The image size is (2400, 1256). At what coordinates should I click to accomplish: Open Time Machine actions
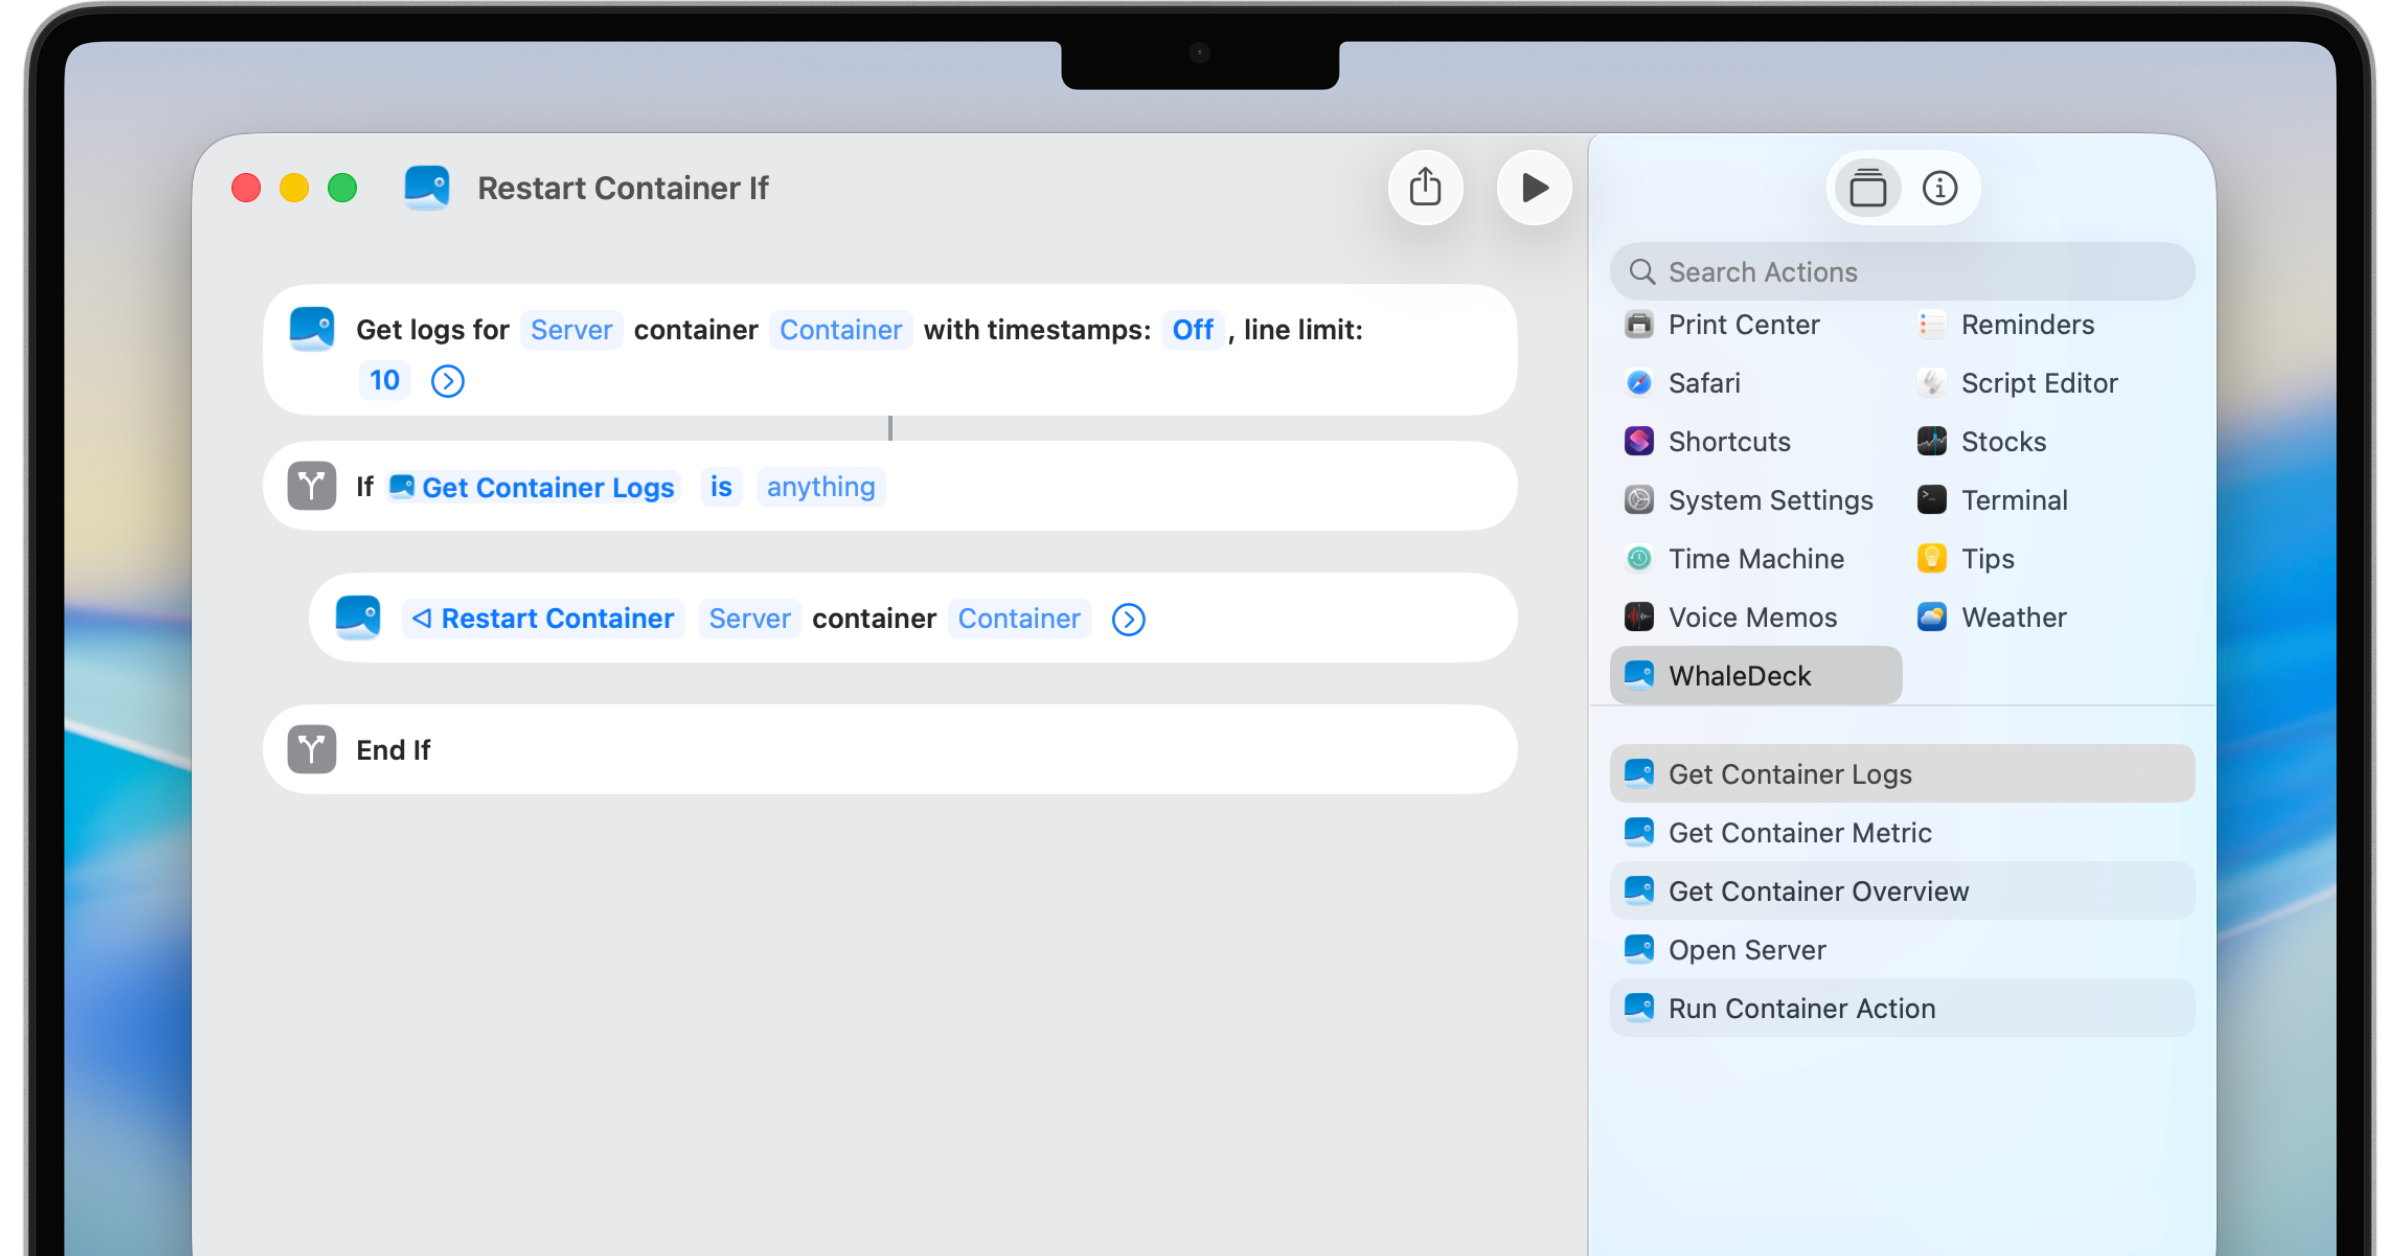click(x=1754, y=559)
